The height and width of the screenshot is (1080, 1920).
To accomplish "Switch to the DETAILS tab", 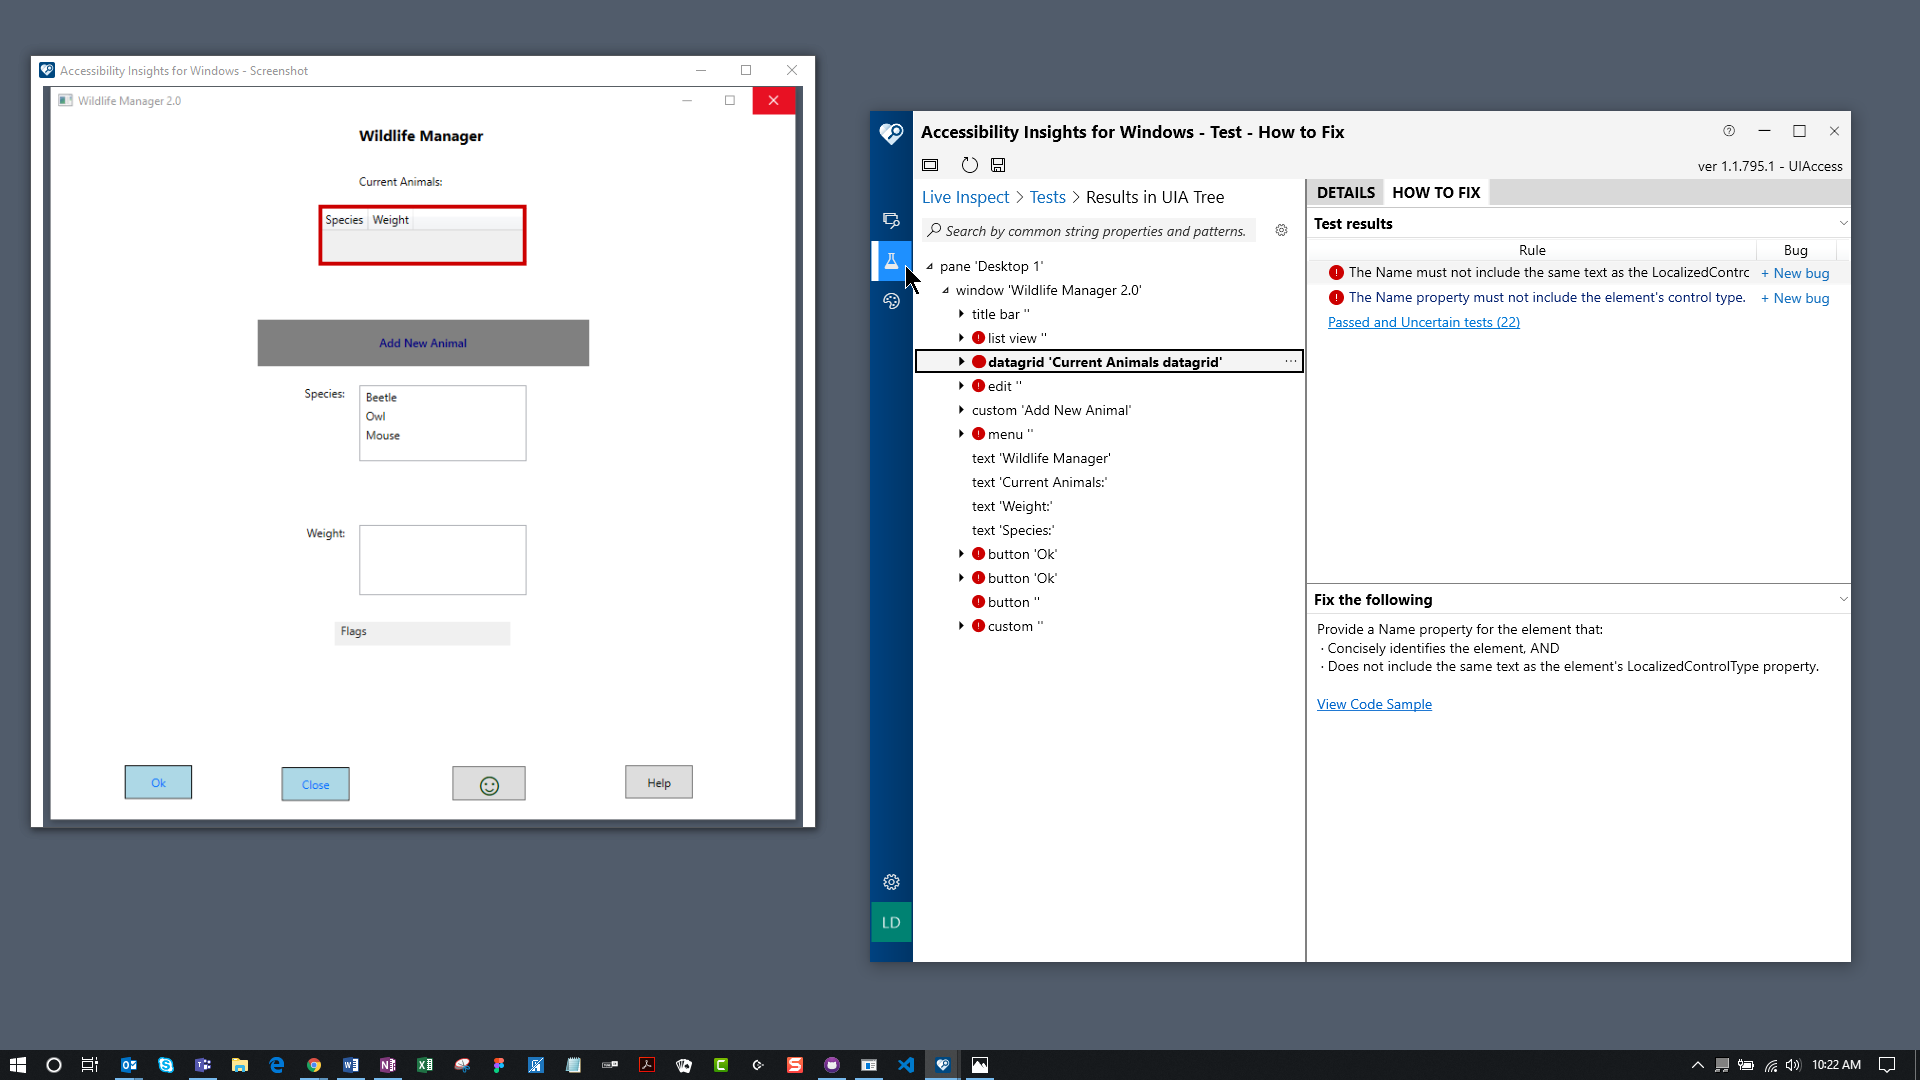I will click(x=1345, y=192).
